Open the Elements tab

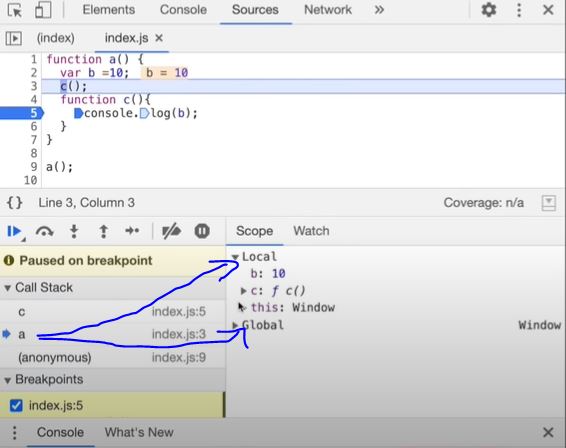(109, 10)
